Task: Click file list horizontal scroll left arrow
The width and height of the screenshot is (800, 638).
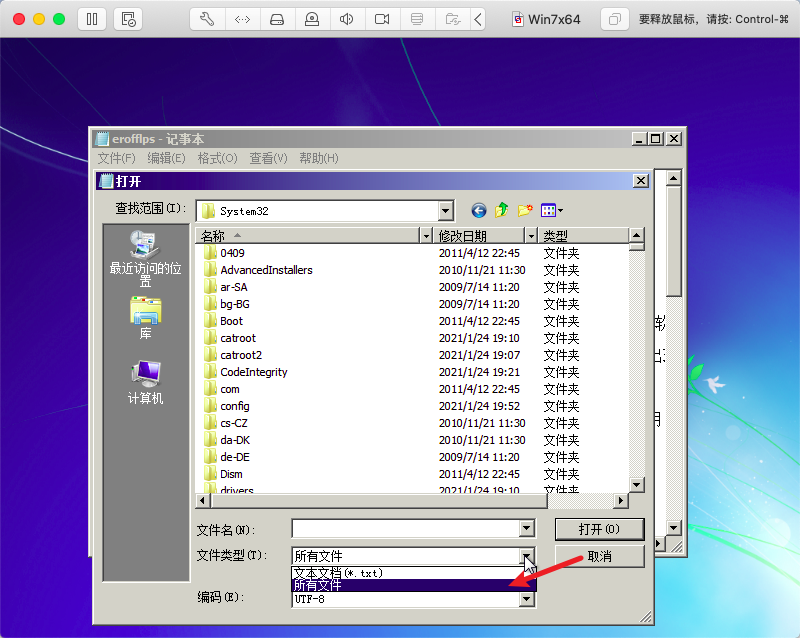Action: [x=203, y=501]
